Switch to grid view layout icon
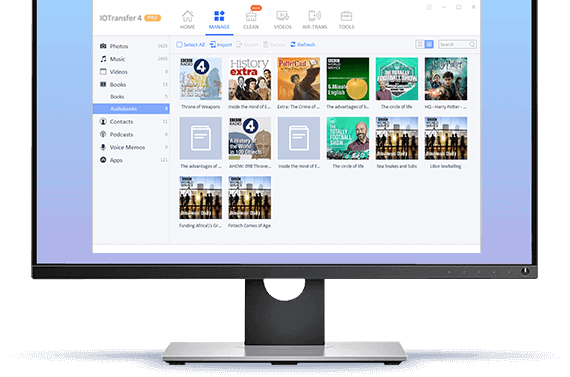The height and width of the screenshot is (377, 570). (429, 44)
